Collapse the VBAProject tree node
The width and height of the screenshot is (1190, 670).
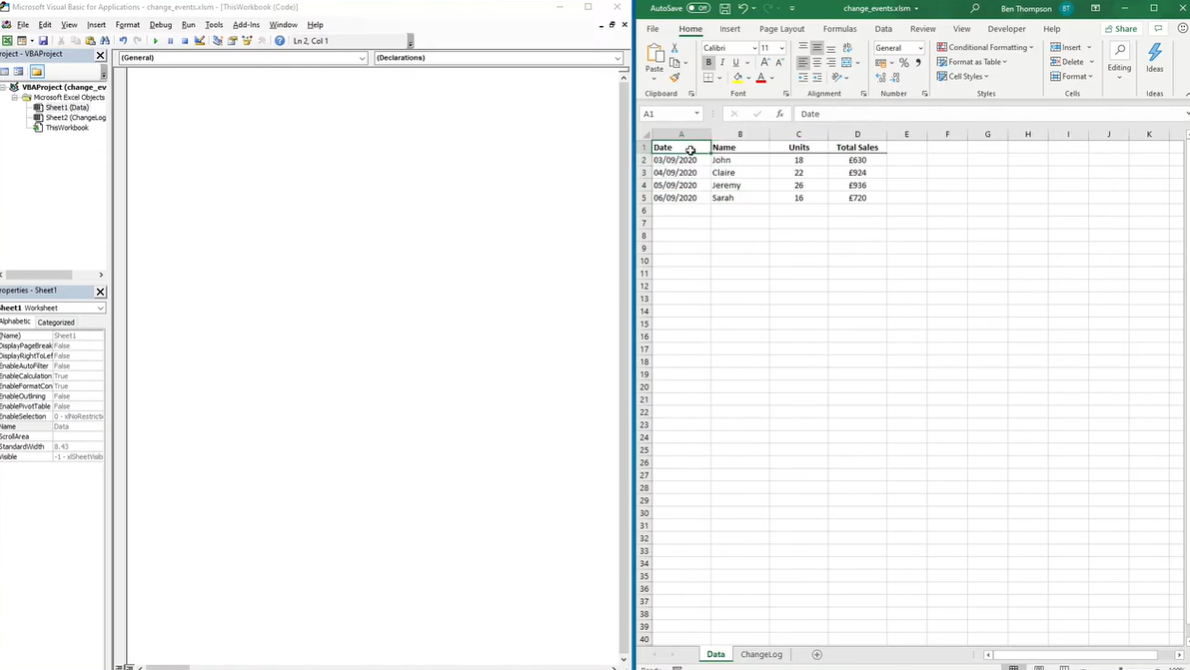coord(4,87)
